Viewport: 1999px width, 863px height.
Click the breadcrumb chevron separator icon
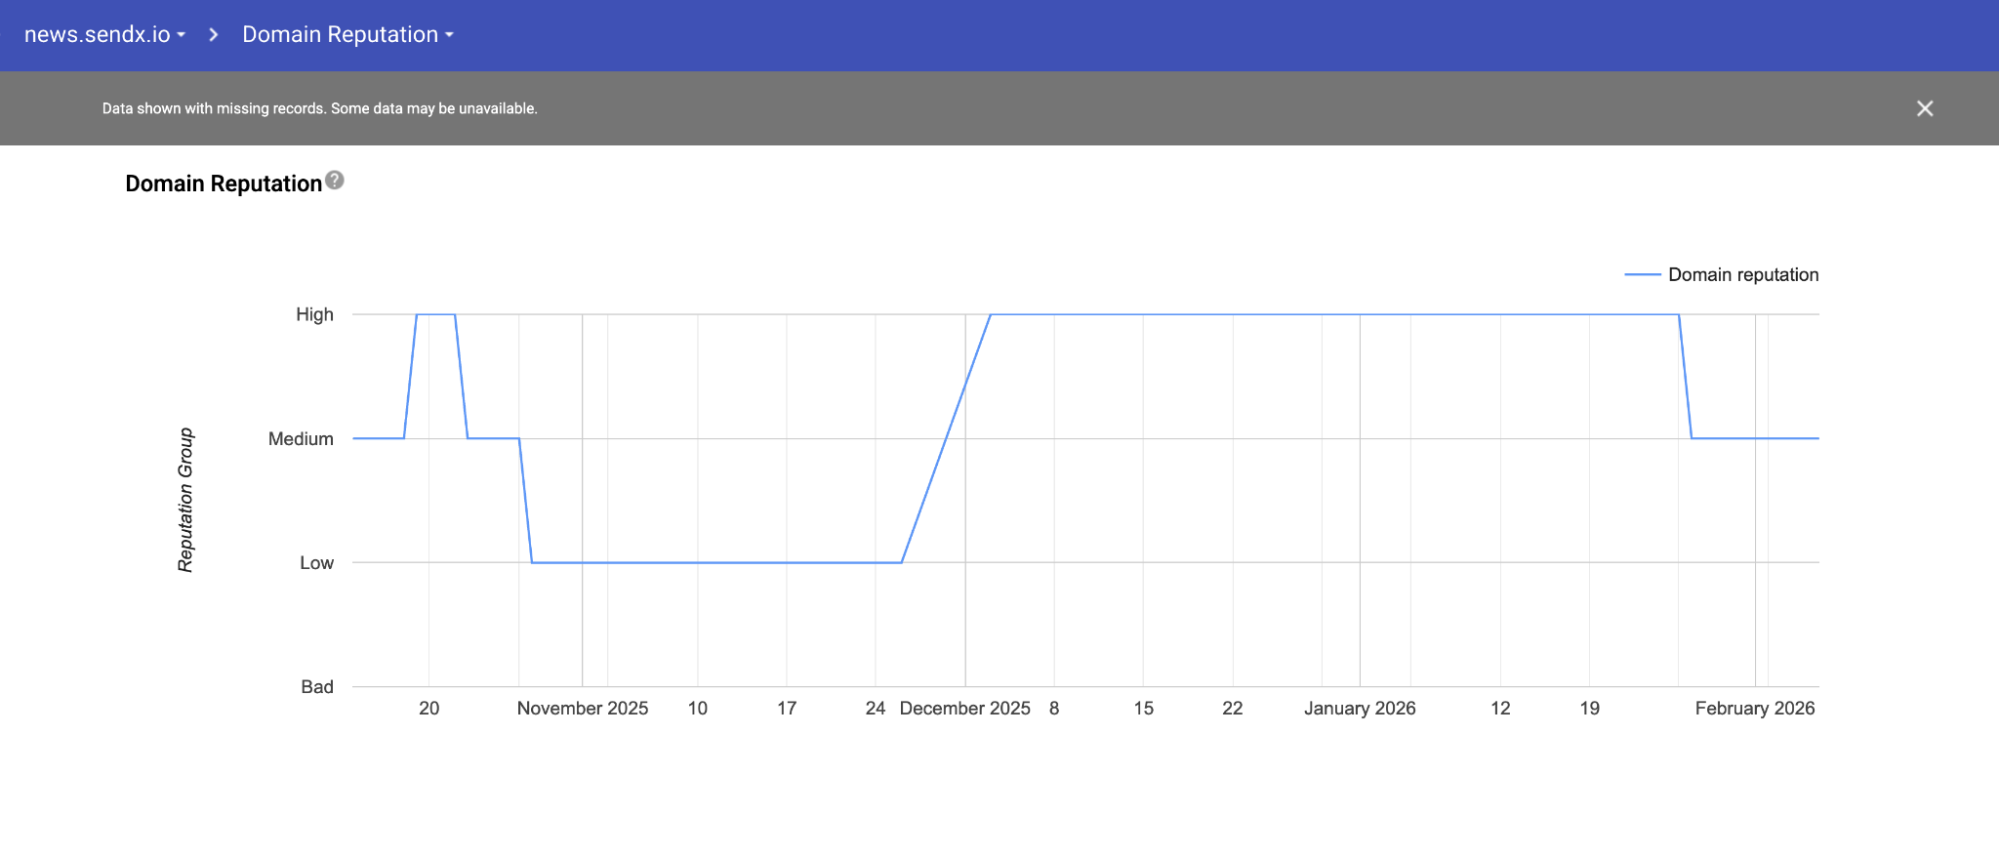point(213,35)
